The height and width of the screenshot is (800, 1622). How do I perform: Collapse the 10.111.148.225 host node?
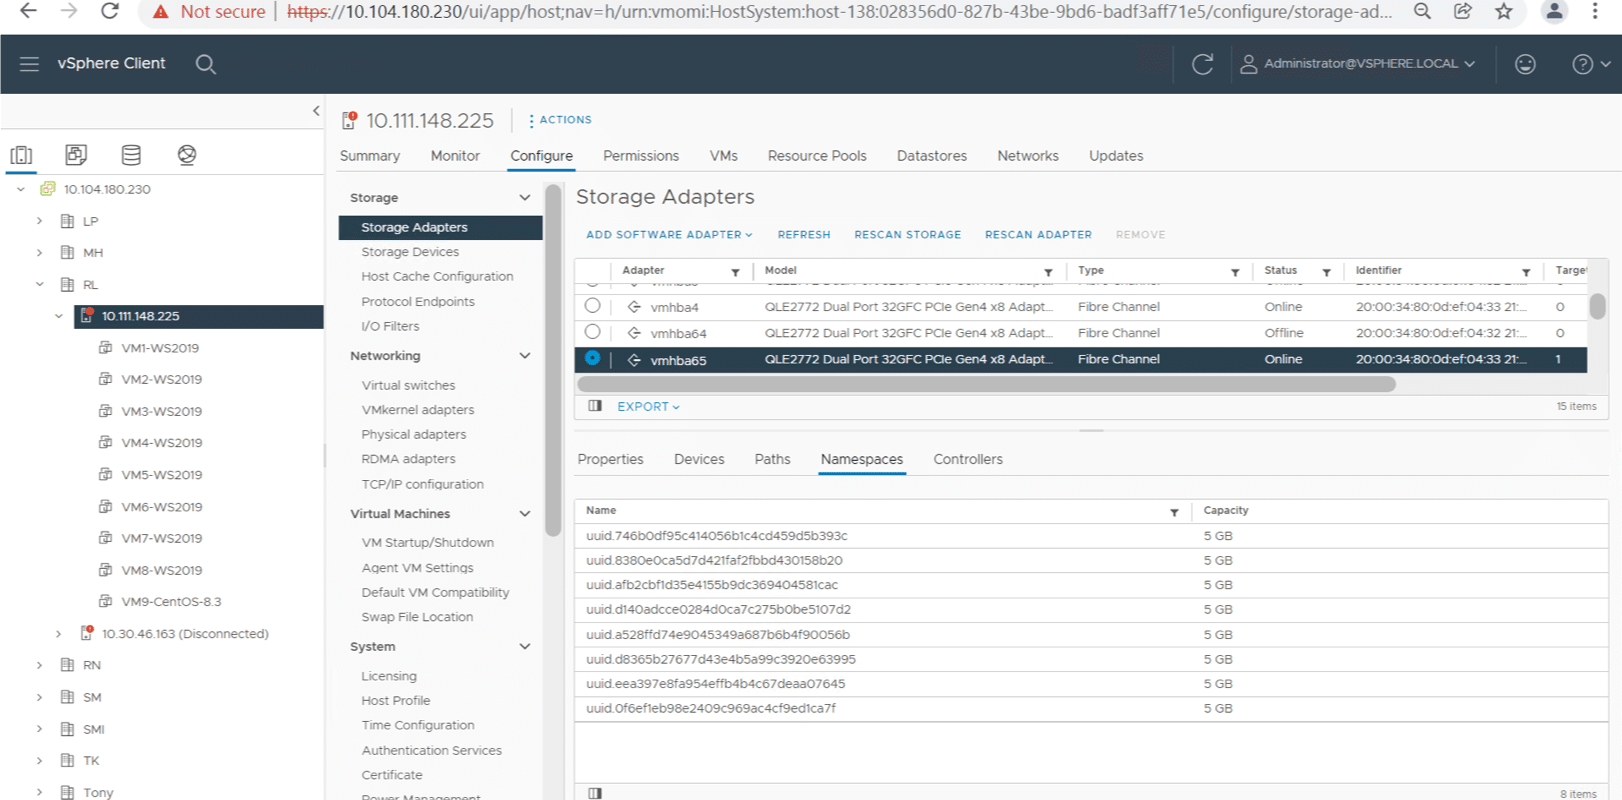tap(59, 316)
